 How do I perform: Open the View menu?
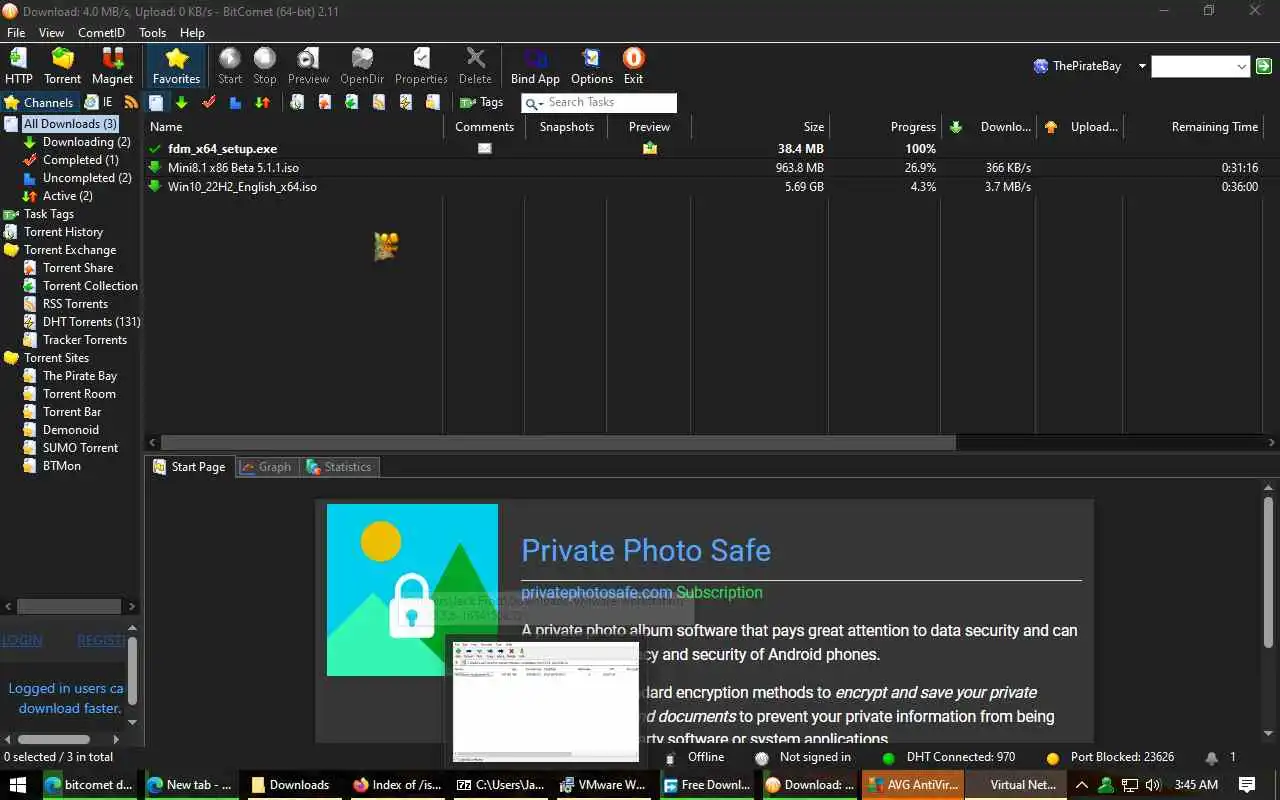point(51,33)
